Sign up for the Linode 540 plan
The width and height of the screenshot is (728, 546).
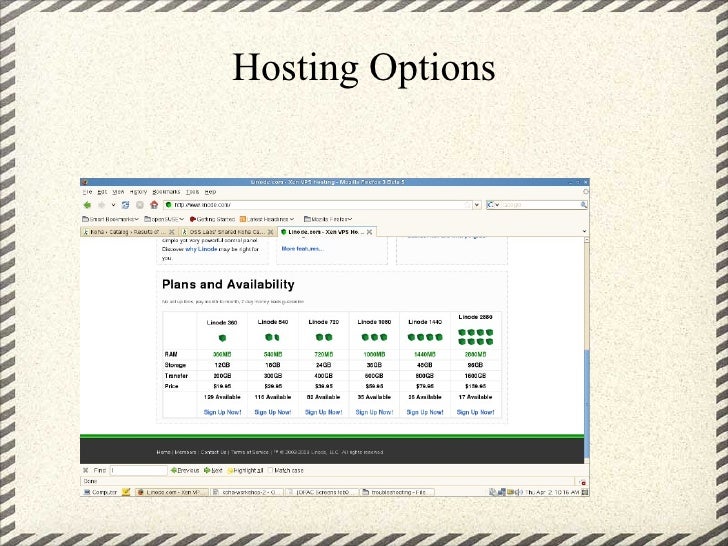[x=273, y=412]
